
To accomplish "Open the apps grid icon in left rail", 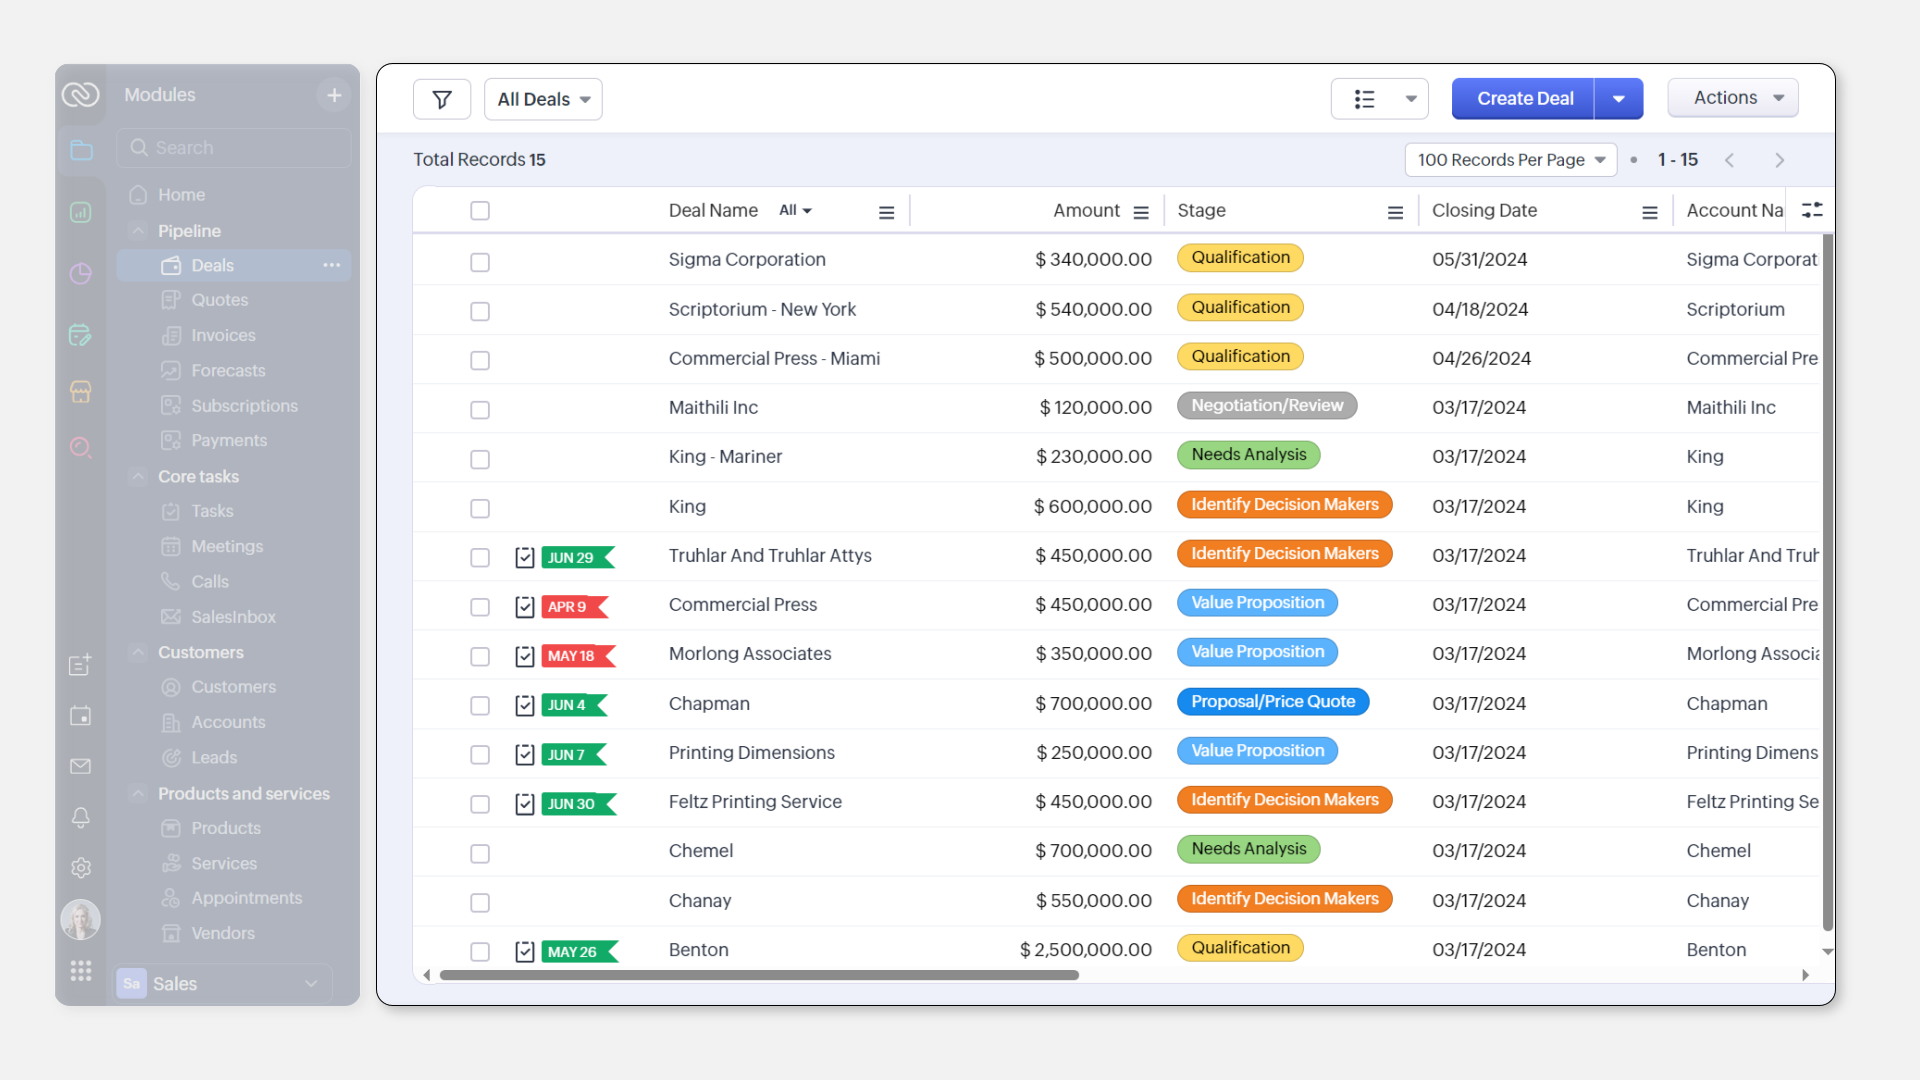I will 81,970.
